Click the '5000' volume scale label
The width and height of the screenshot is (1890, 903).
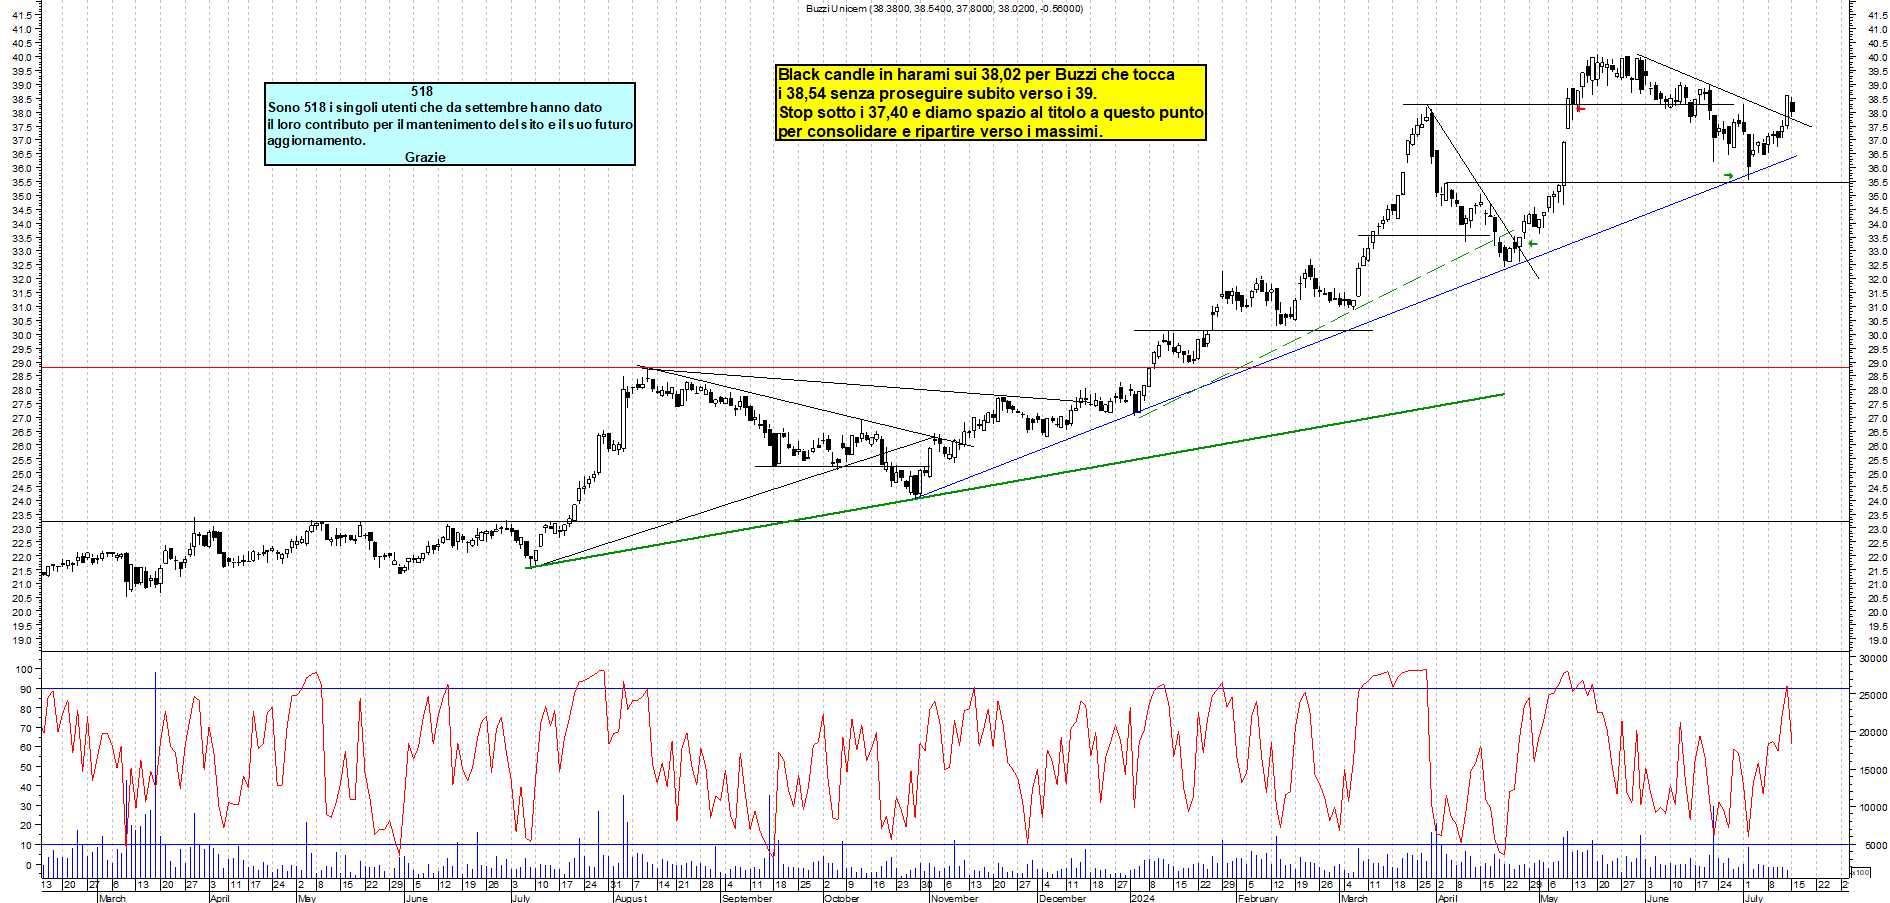(x=1875, y=845)
